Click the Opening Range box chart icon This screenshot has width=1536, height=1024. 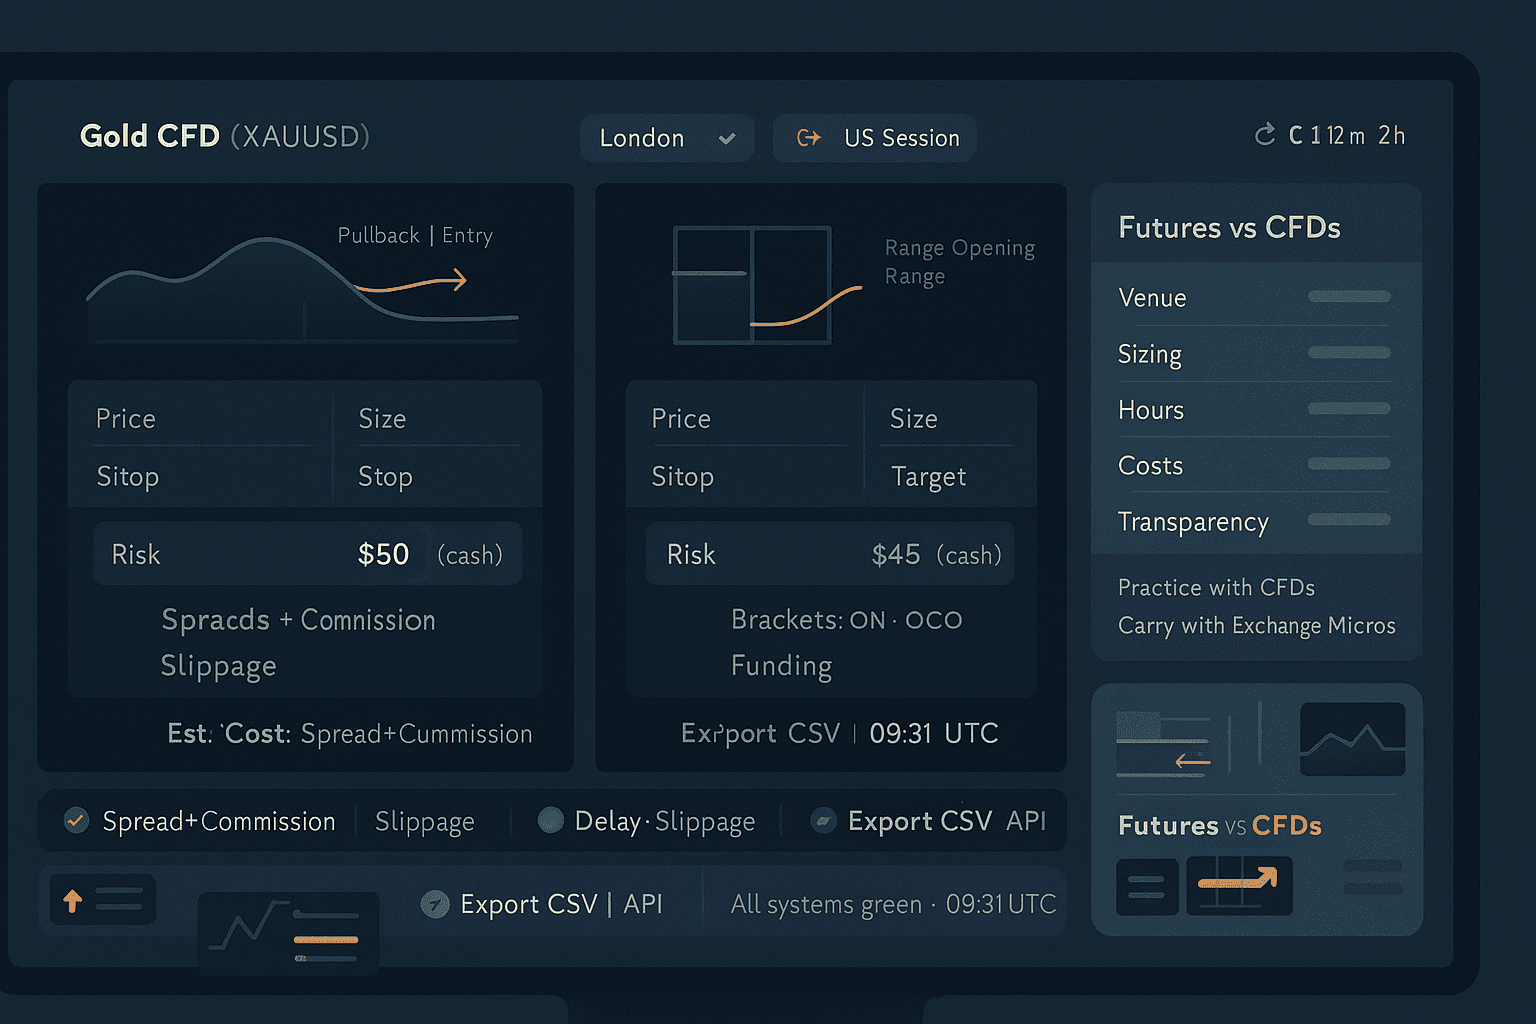click(753, 285)
